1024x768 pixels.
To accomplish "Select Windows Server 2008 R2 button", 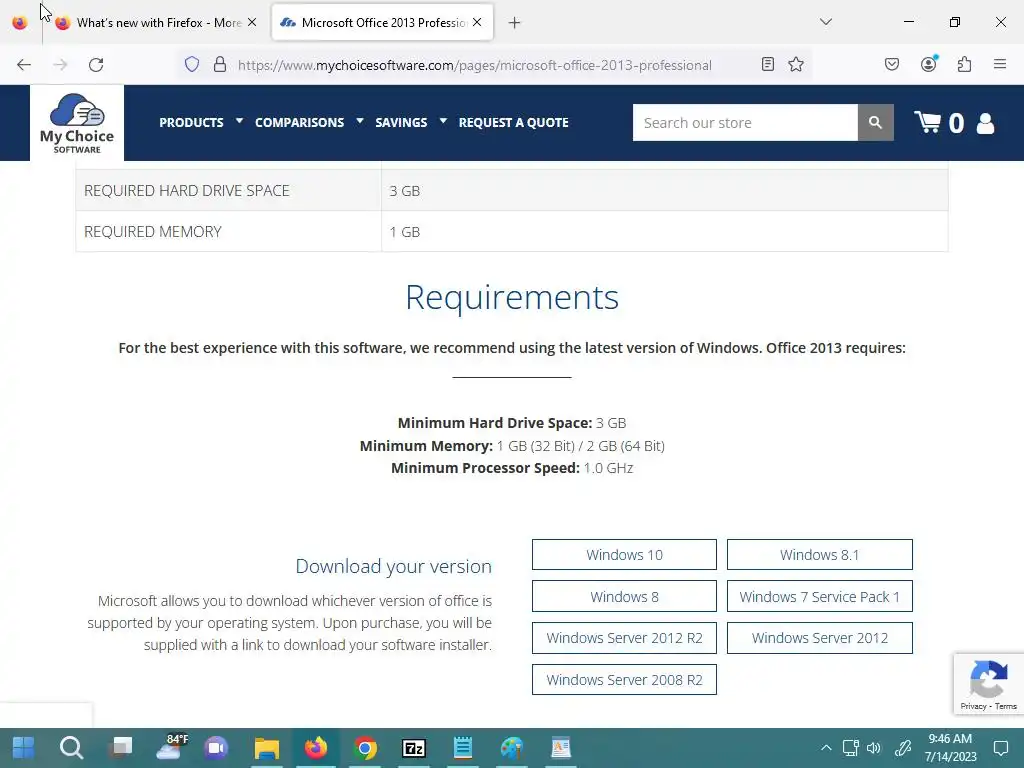I will click(624, 679).
